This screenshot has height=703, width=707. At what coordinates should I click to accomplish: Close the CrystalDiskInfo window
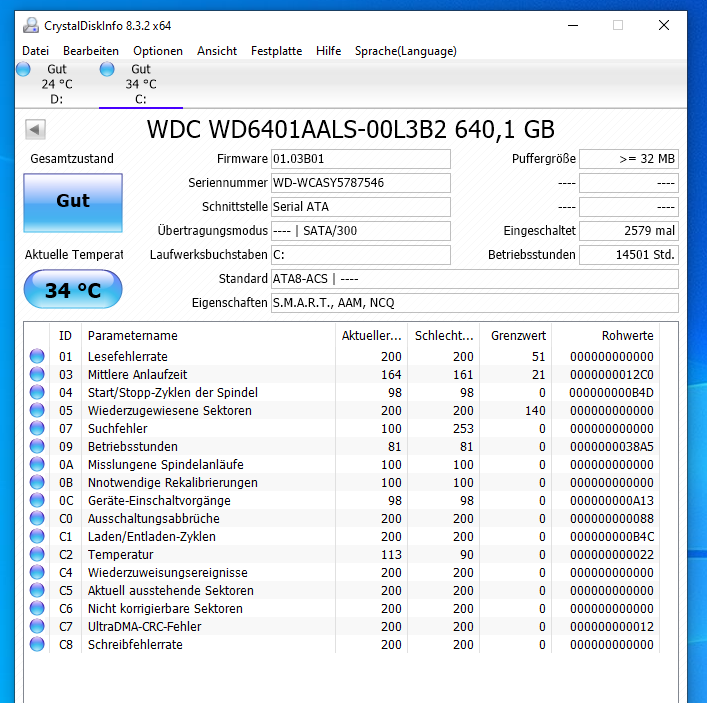[x=664, y=25]
